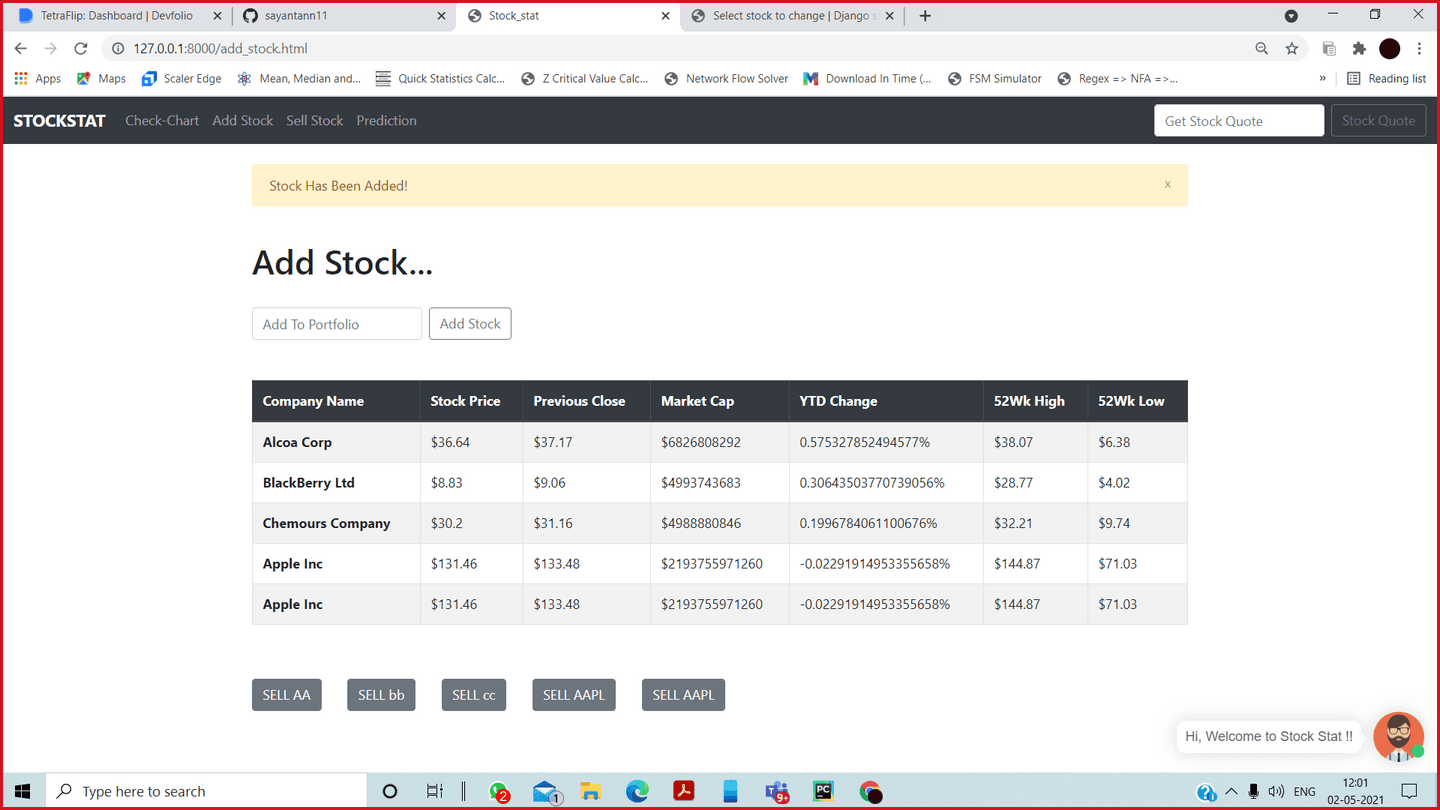Open the Z Critical Value Calc bookmark
Screen dimensions: 1440x810
(x=585, y=78)
